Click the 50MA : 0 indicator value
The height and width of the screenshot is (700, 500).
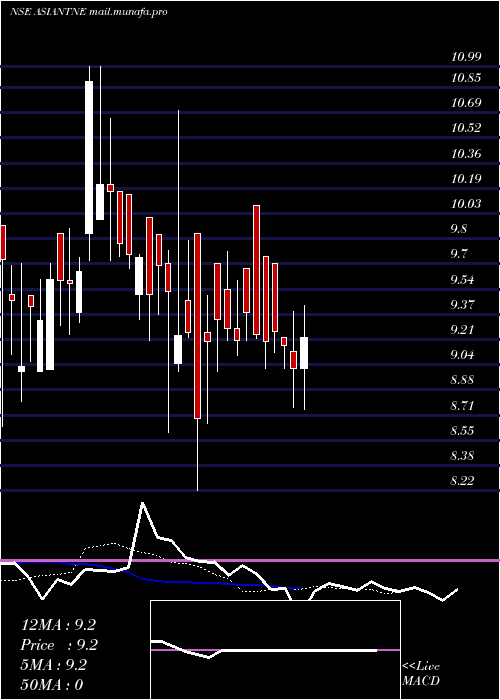click(52, 685)
